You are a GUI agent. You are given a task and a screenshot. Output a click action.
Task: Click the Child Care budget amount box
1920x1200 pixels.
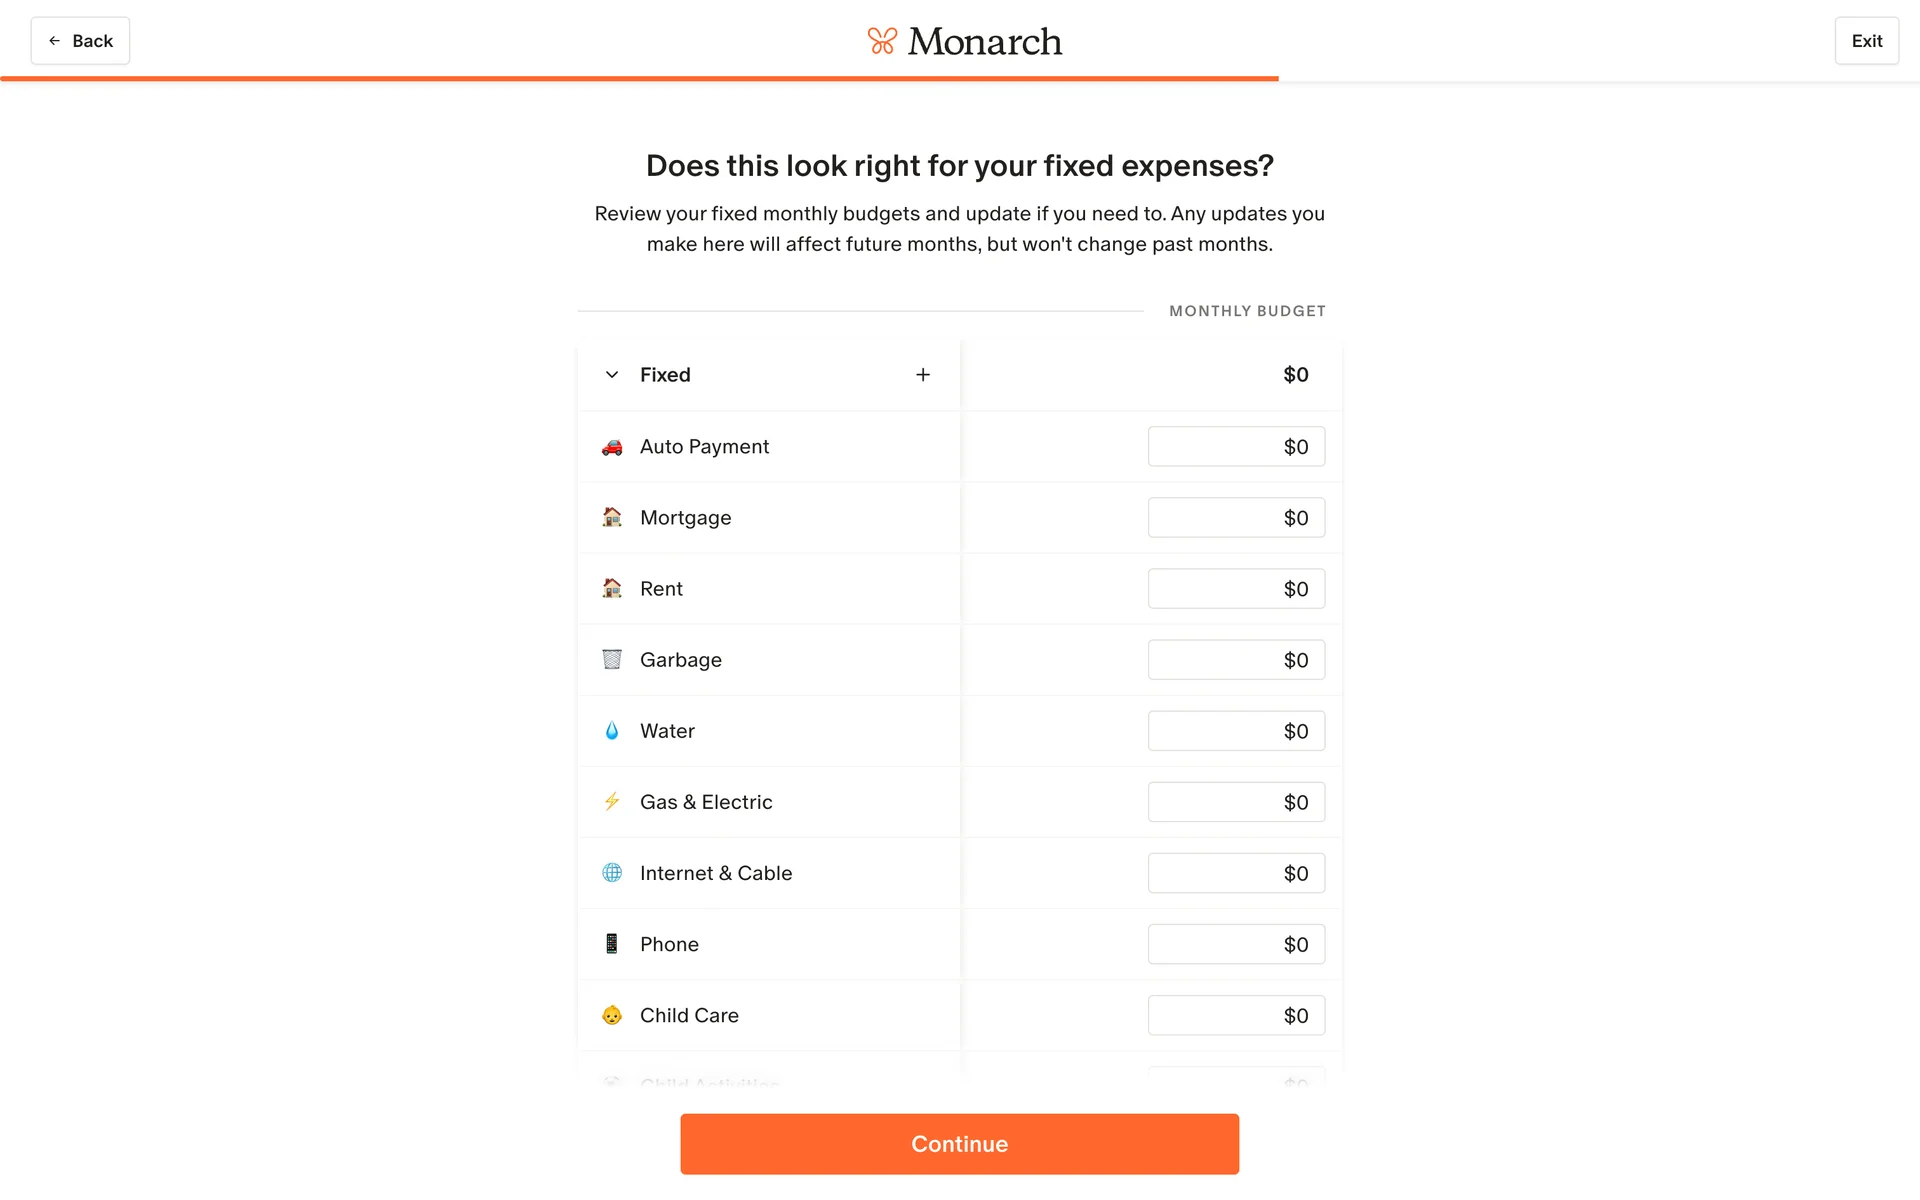[x=1236, y=1015]
